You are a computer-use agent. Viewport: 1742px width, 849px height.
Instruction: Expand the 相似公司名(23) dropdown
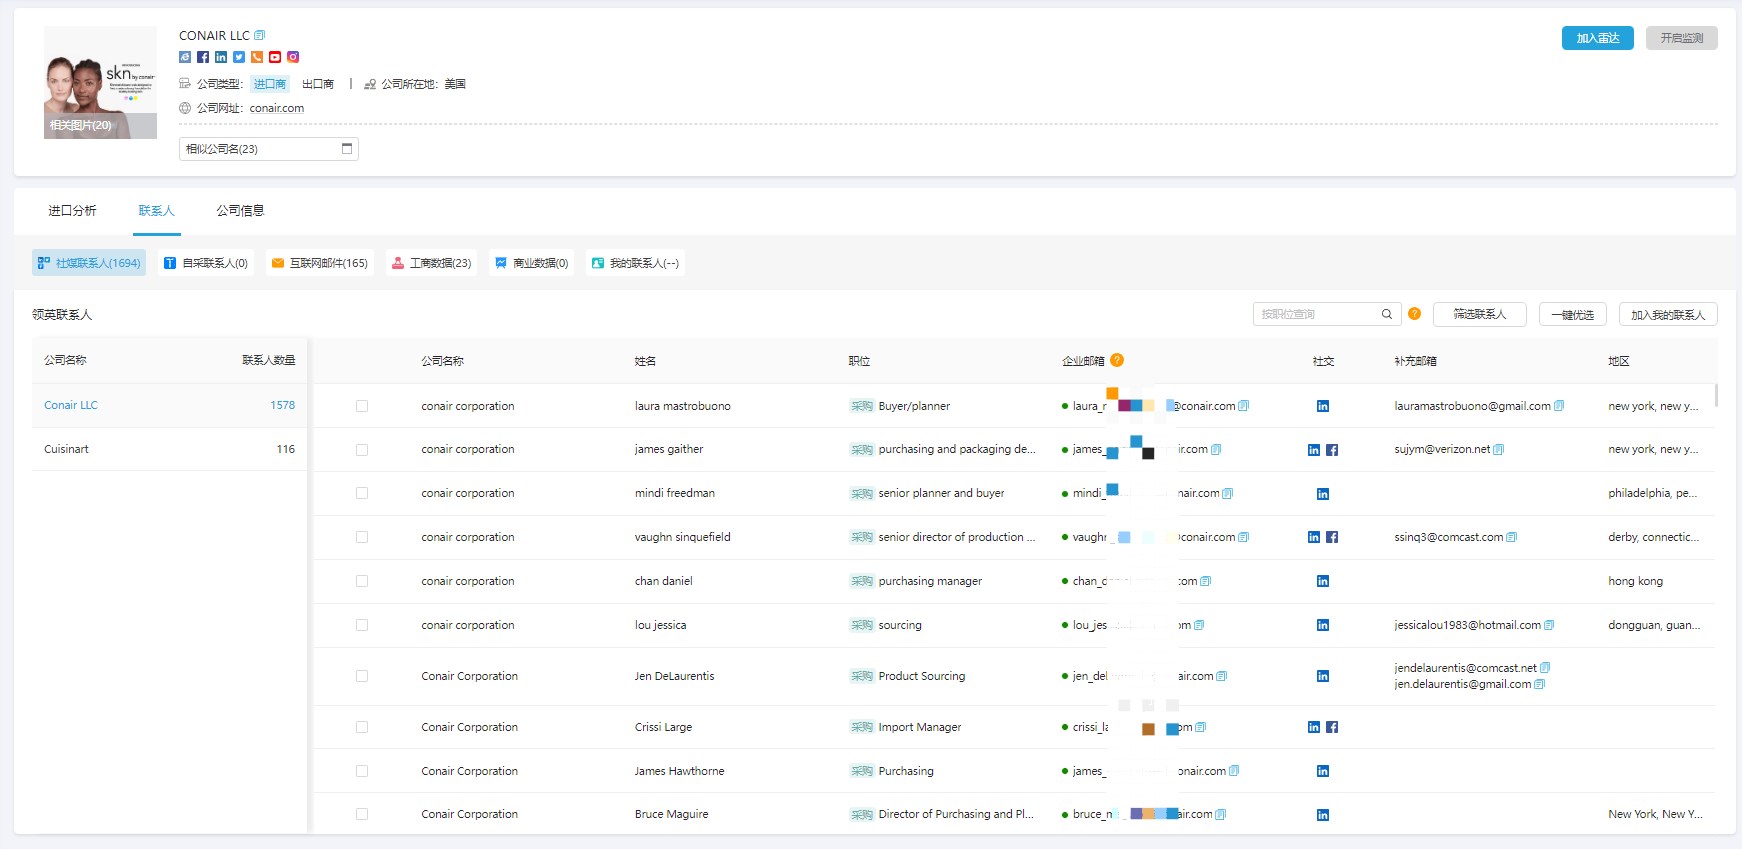point(268,149)
